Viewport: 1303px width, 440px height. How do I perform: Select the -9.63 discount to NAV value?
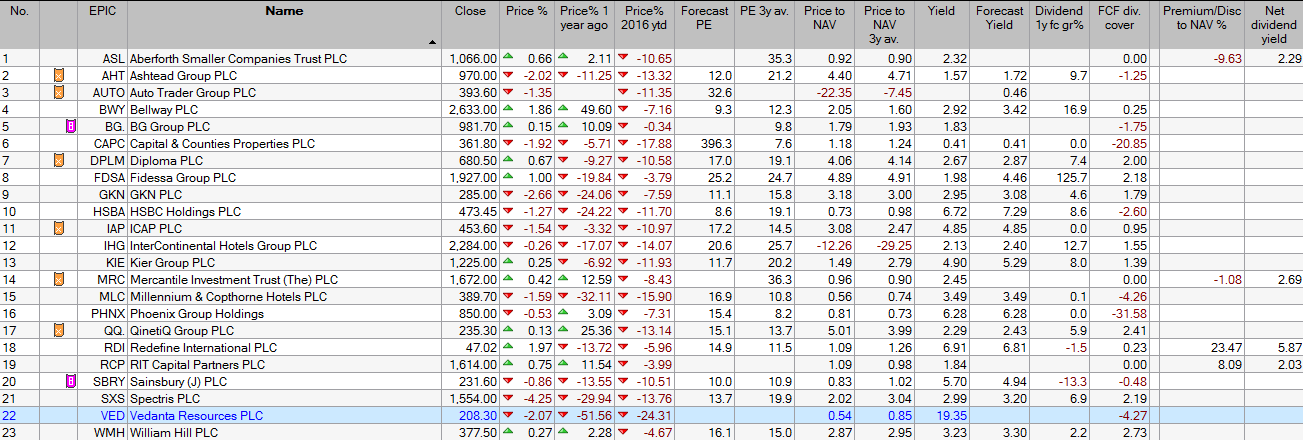coord(1228,59)
